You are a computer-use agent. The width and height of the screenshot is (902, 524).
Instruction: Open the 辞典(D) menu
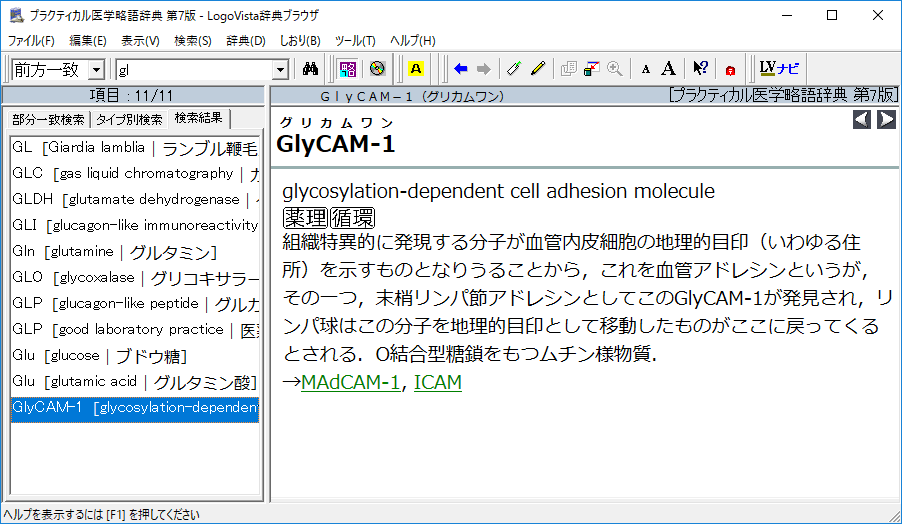click(x=246, y=41)
